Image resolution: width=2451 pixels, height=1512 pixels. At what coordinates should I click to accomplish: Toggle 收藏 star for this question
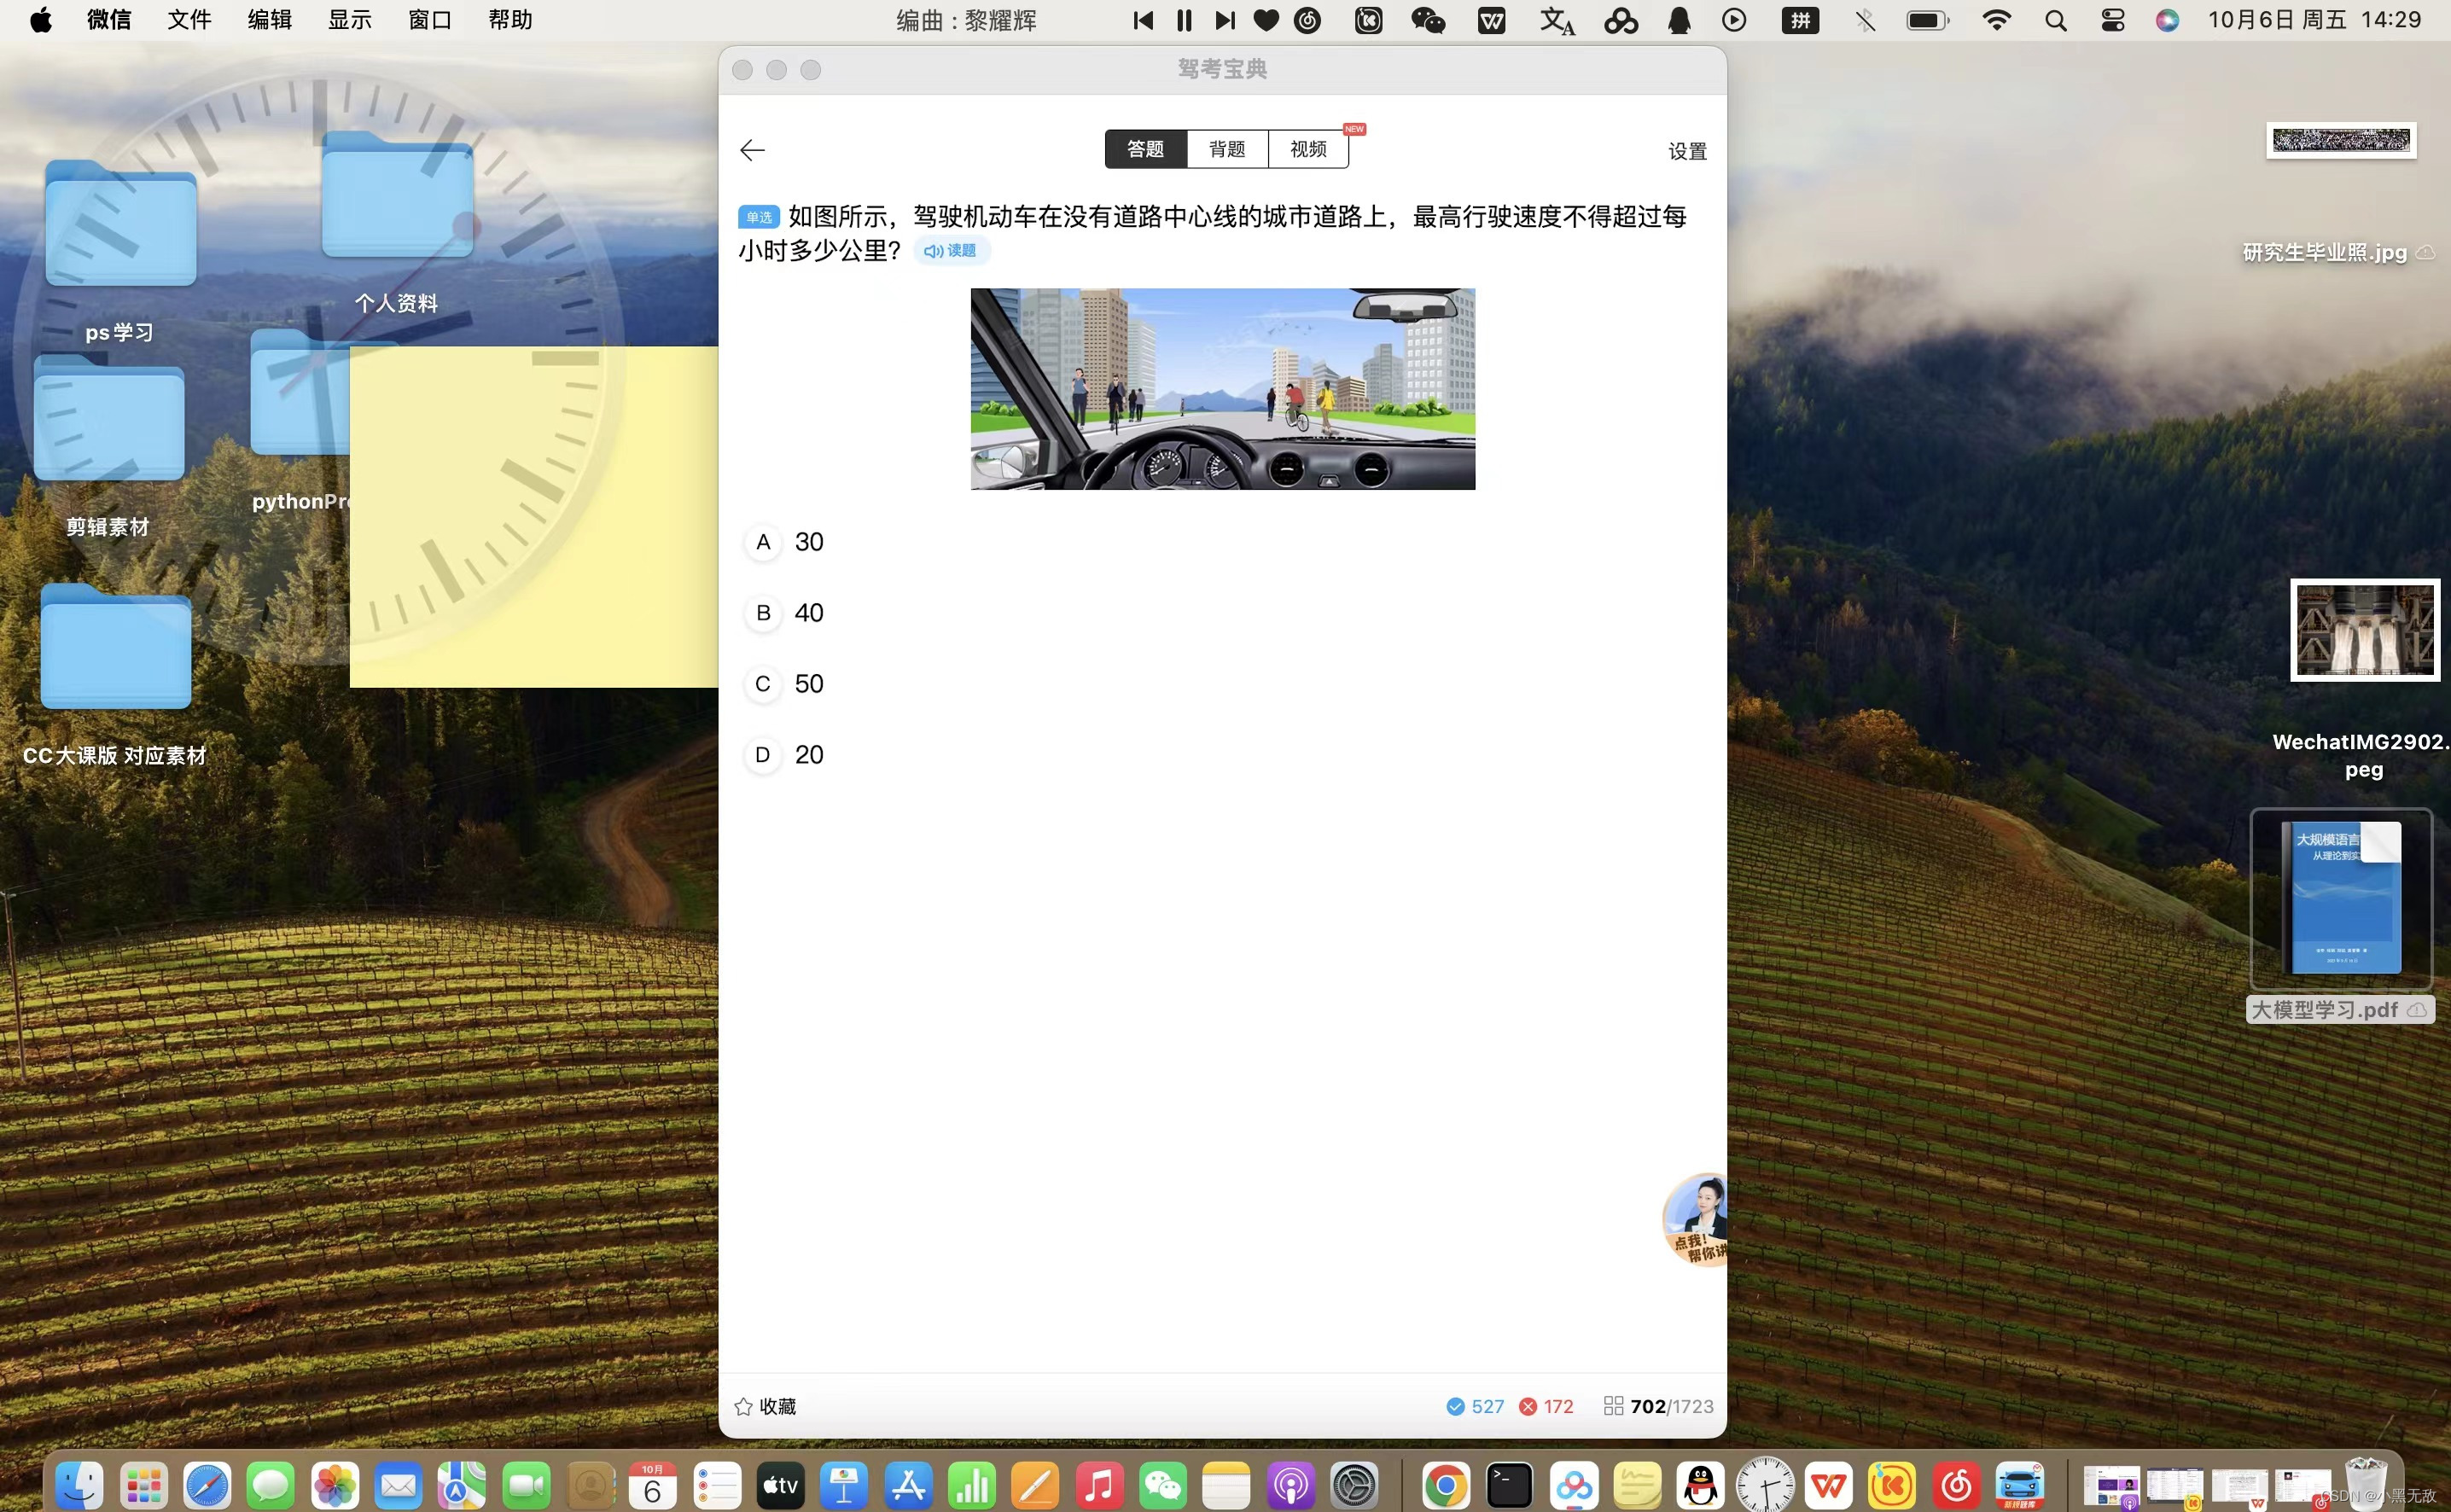(x=765, y=1406)
